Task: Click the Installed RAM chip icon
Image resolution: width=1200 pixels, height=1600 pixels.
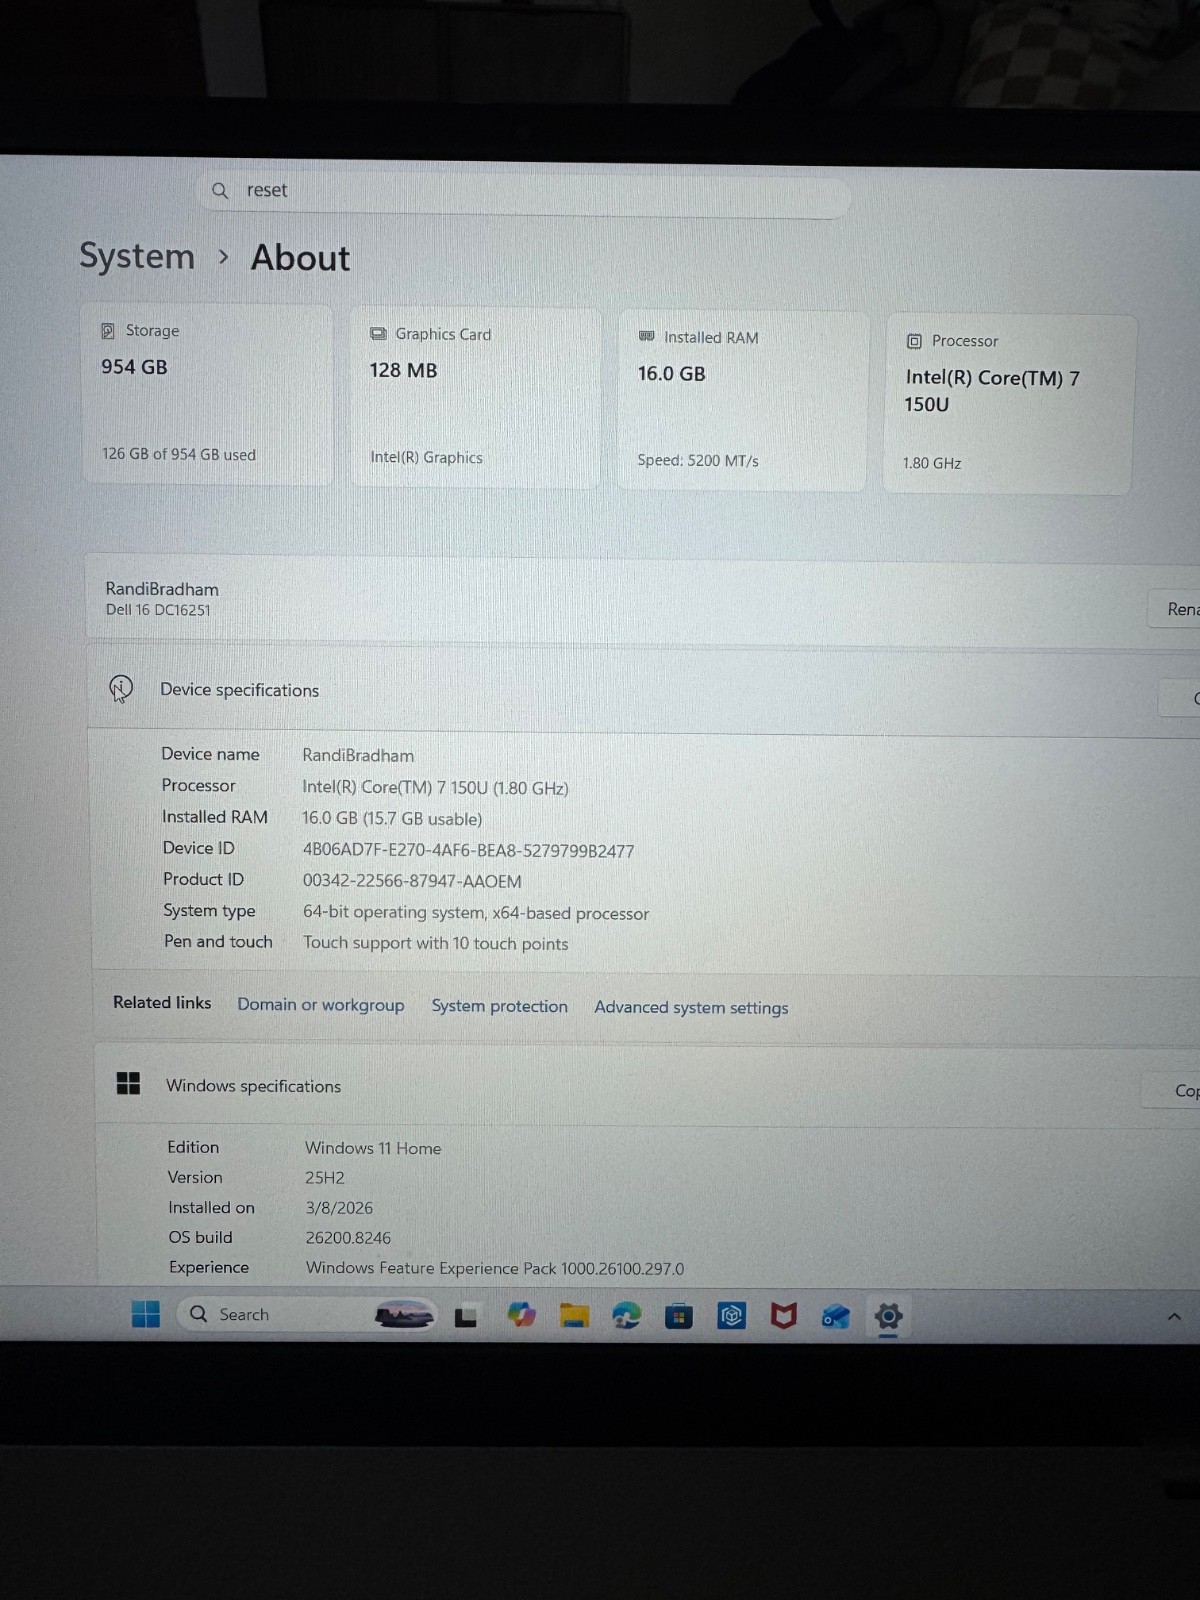Action: (646, 337)
